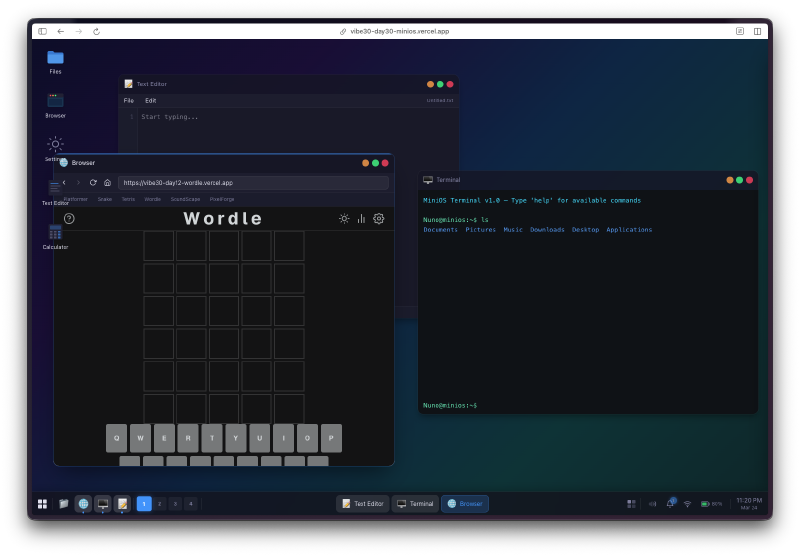Open the notifications bell icon

pos(670,503)
